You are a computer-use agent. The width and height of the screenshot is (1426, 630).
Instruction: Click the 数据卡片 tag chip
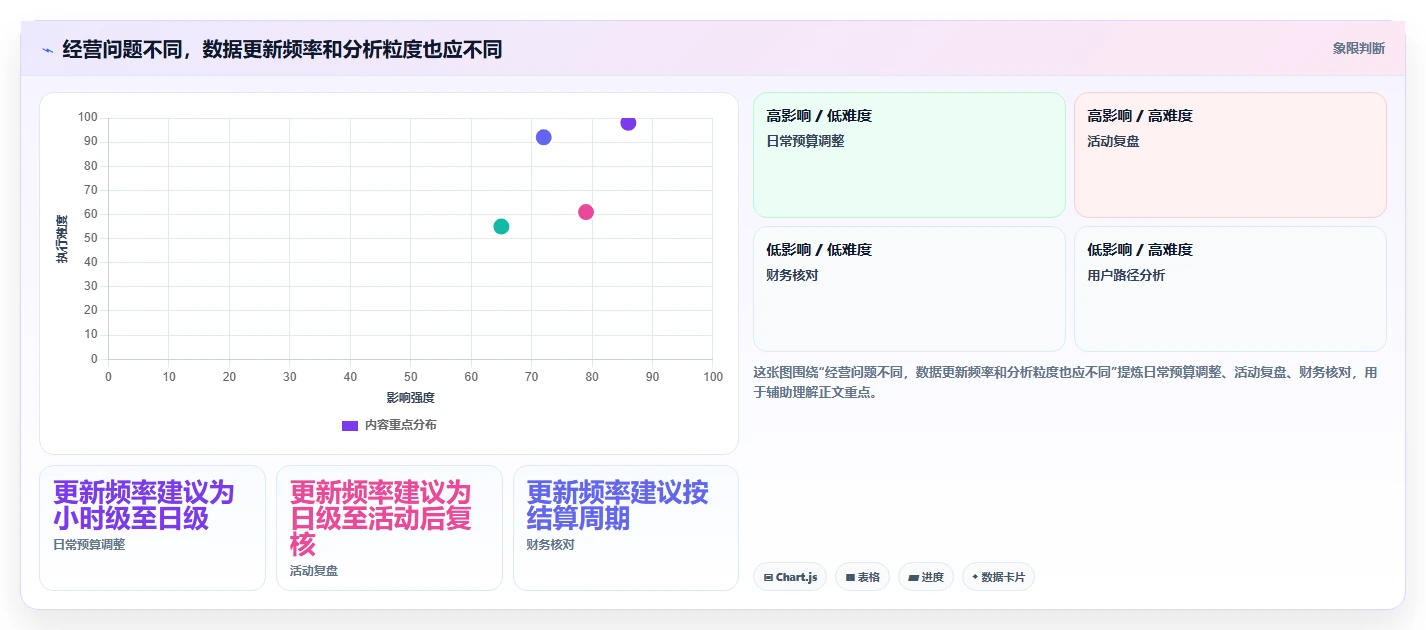(998, 577)
